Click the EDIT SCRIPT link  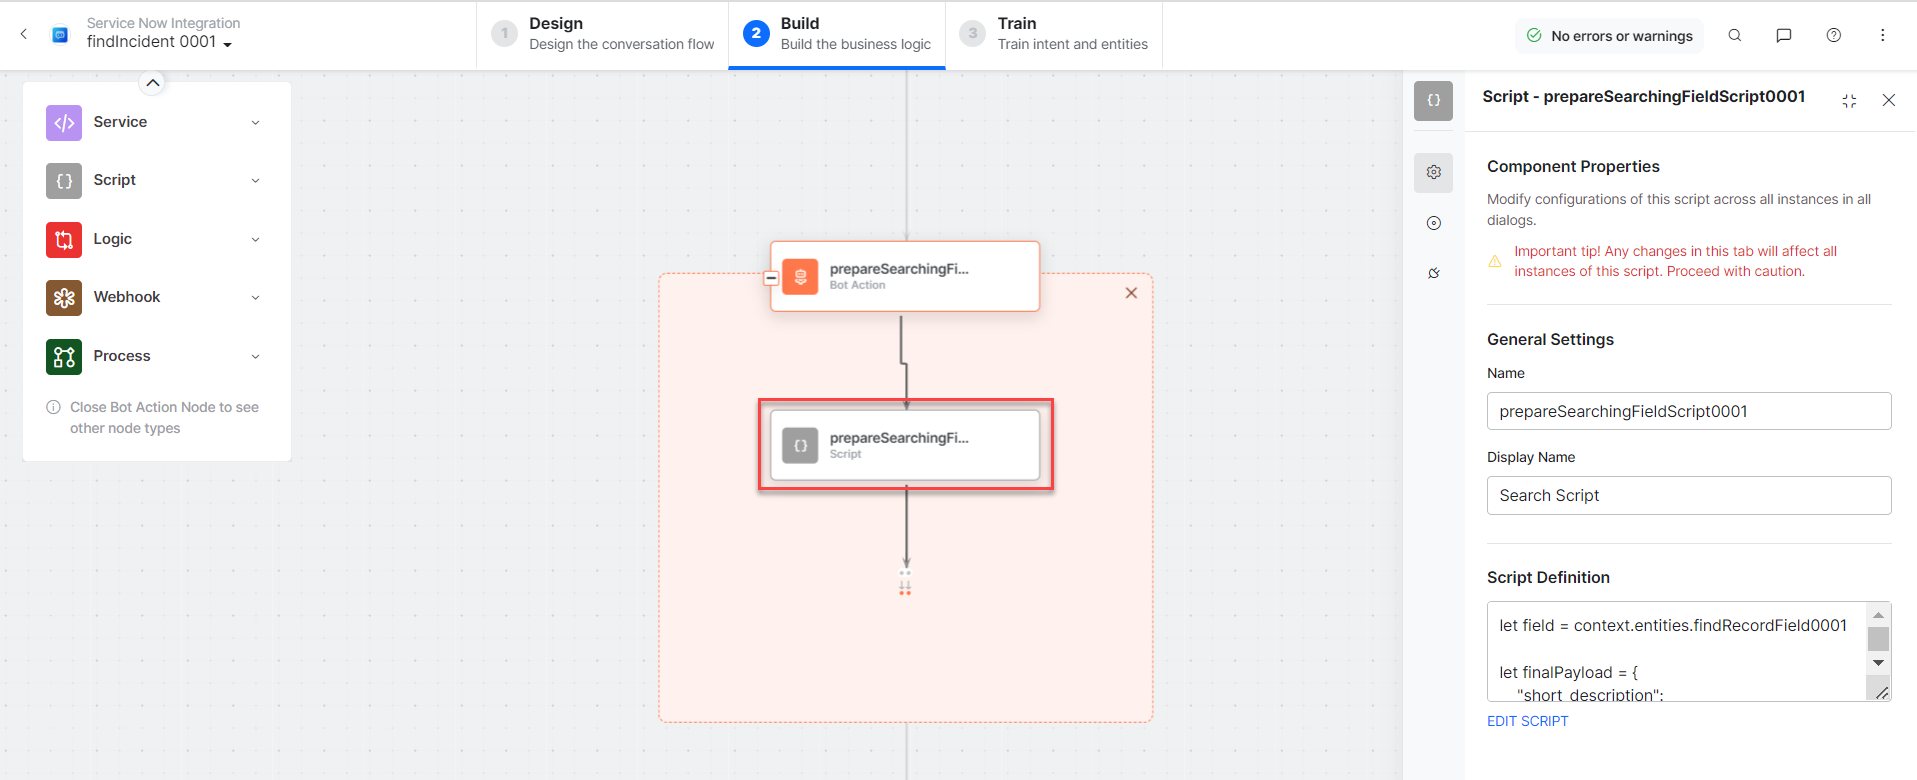pyautogui.click(x=1527, y=721)
